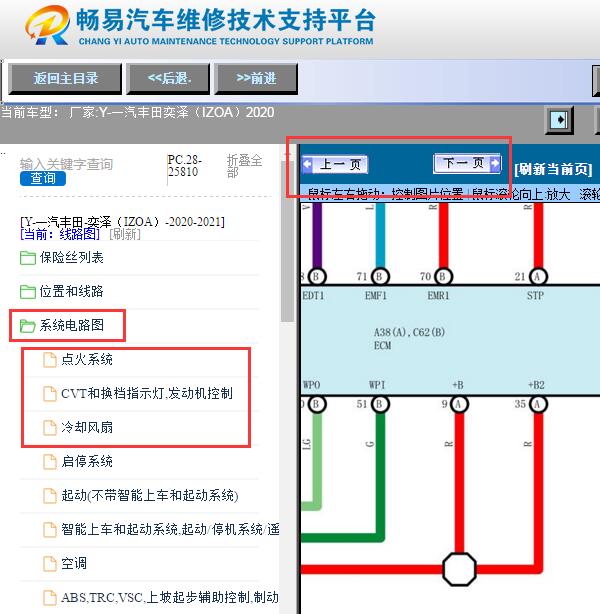600x614 pixels.
Task: Click connector pin 70 B circle
Action: tap(443, 276)
